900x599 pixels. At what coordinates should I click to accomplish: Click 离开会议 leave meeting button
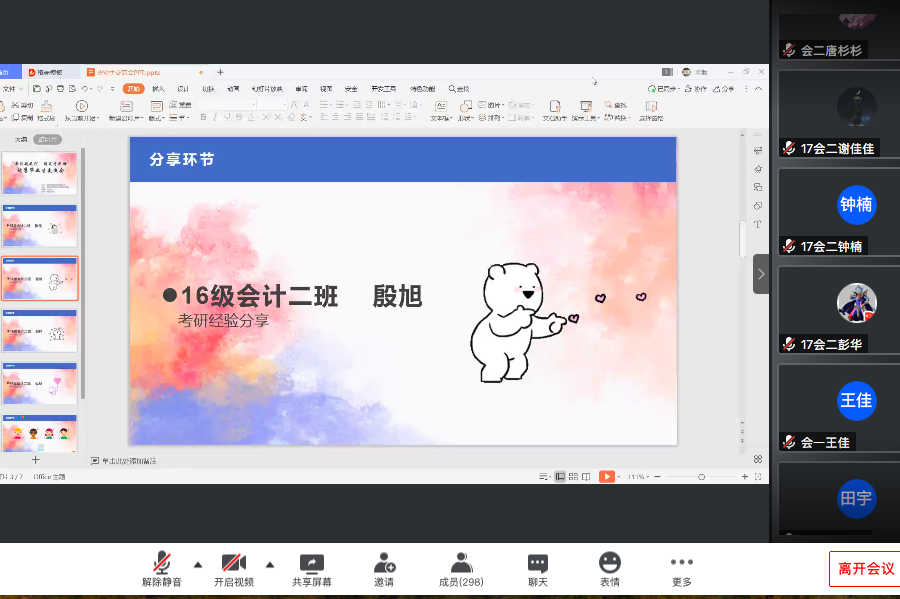click(x=865, y=569)
